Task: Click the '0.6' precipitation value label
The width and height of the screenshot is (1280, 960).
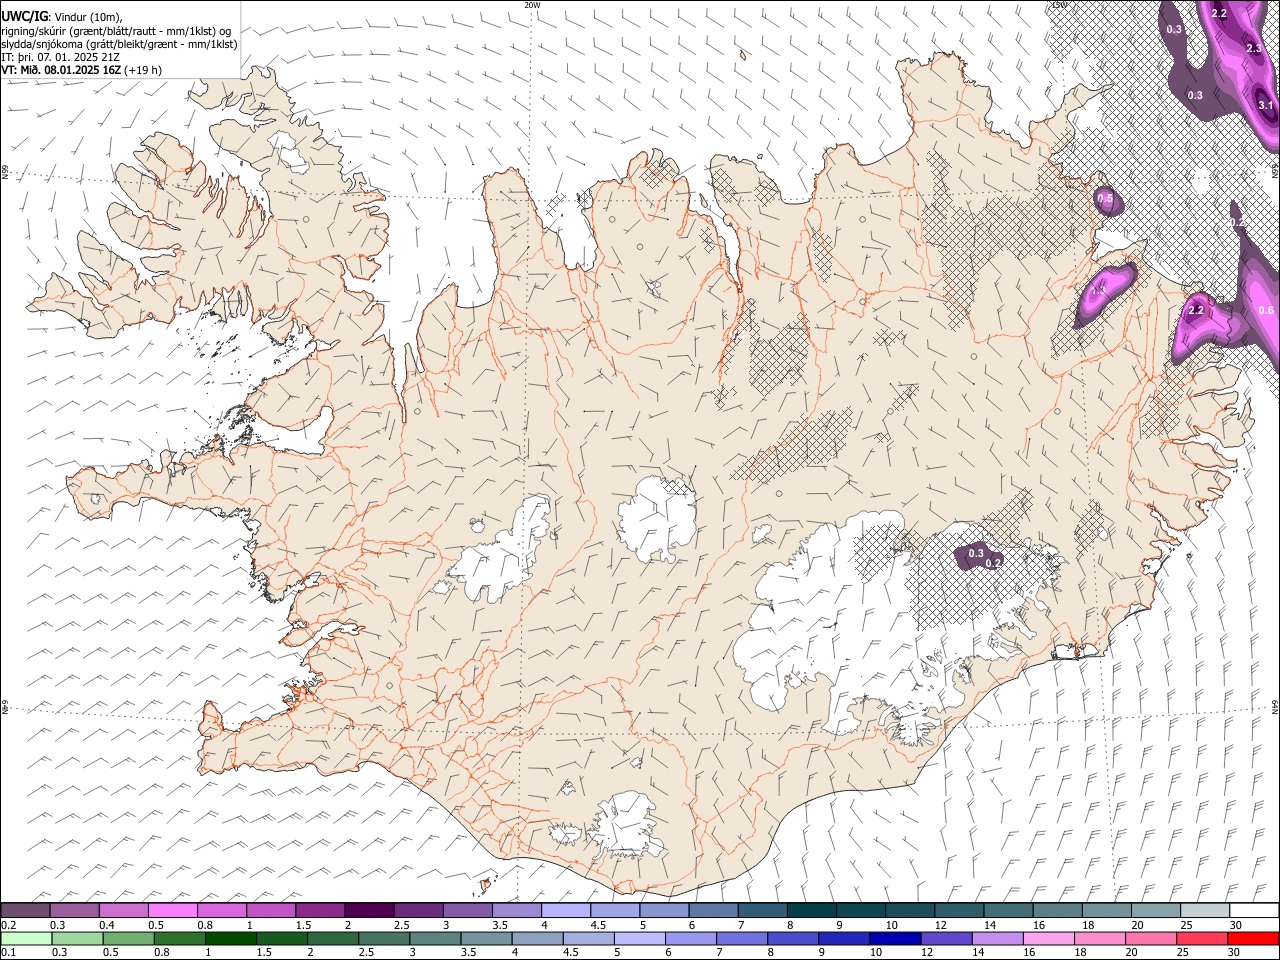Action: [x=1266, y=311]
